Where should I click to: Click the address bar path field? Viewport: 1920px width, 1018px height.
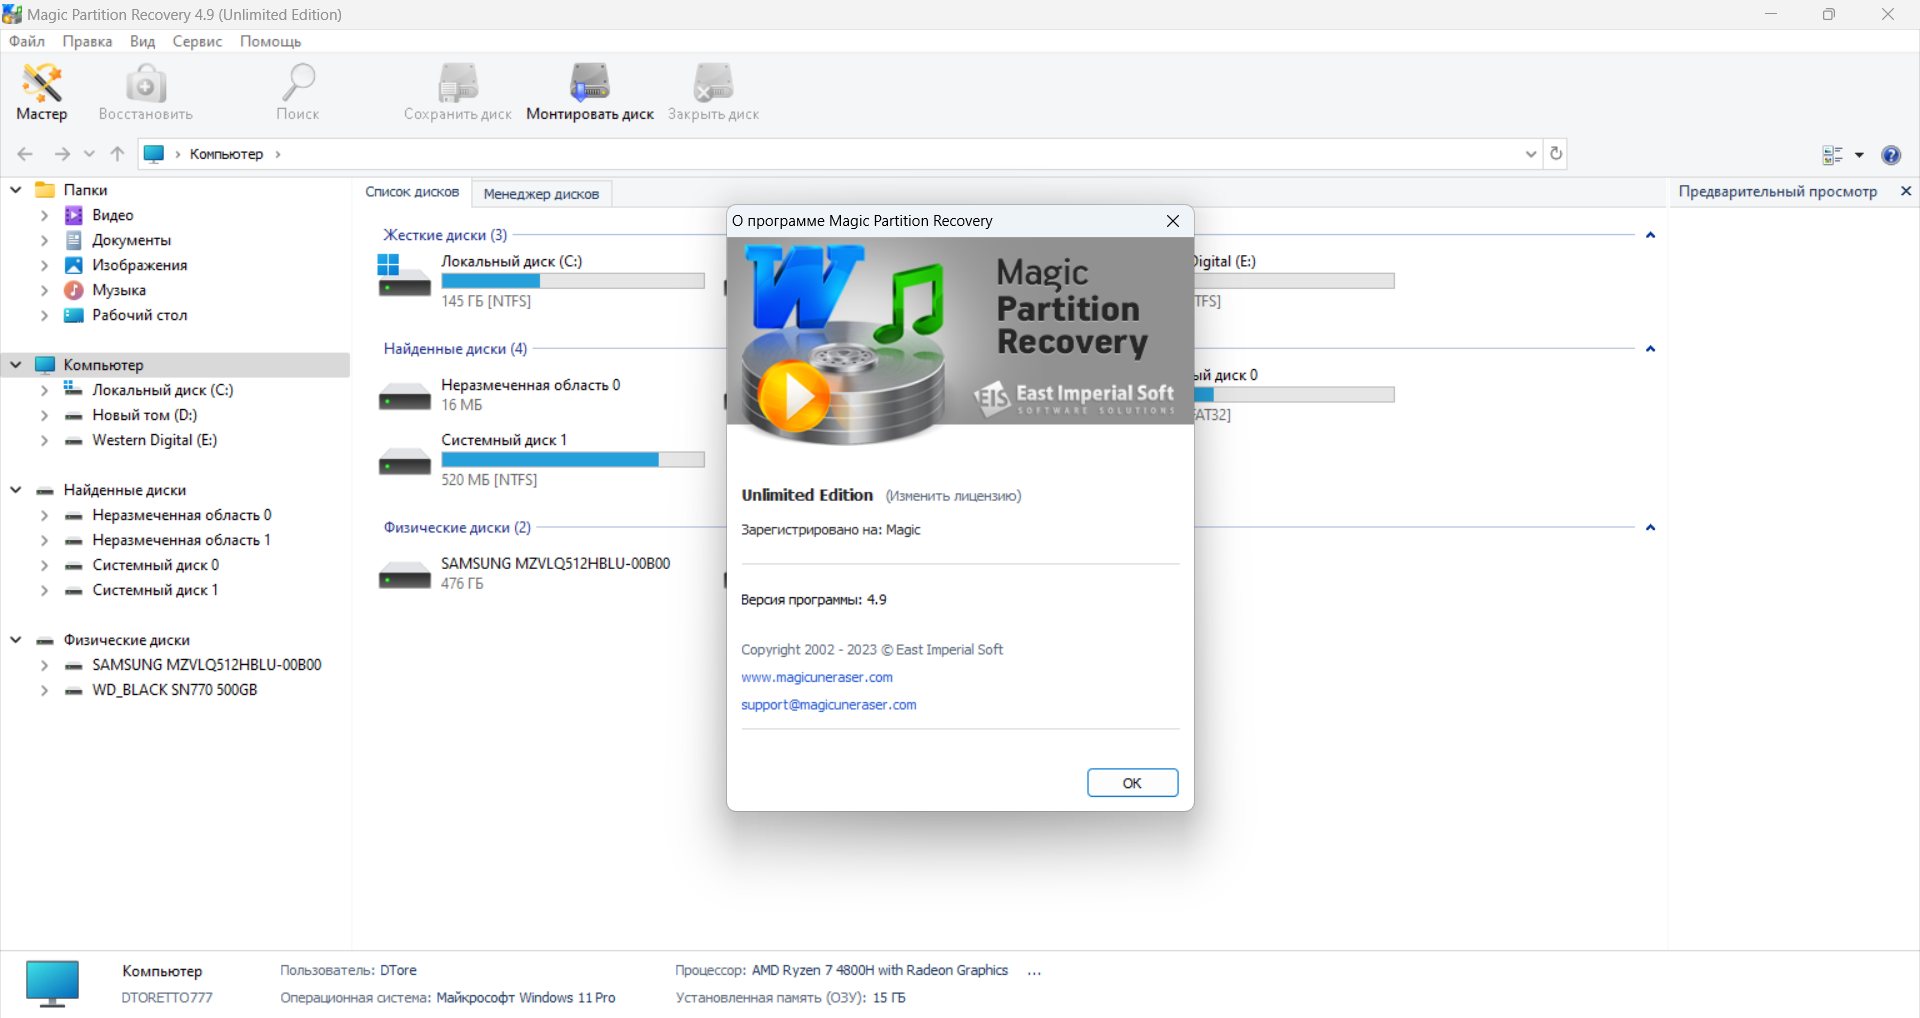[840, 154]
